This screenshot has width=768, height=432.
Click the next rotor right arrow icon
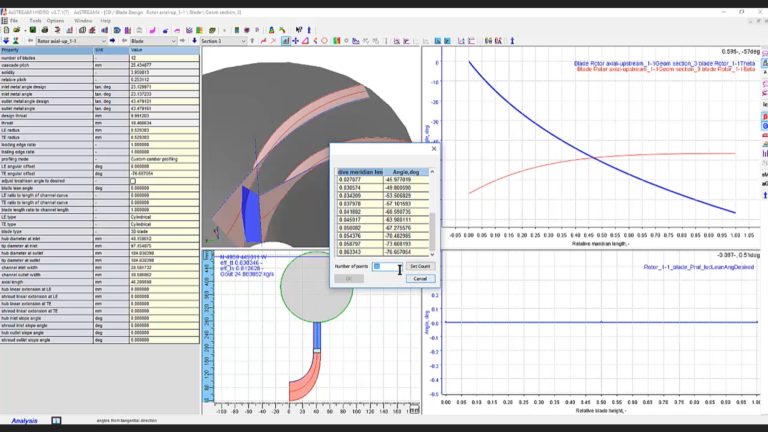tap(113, 41)
